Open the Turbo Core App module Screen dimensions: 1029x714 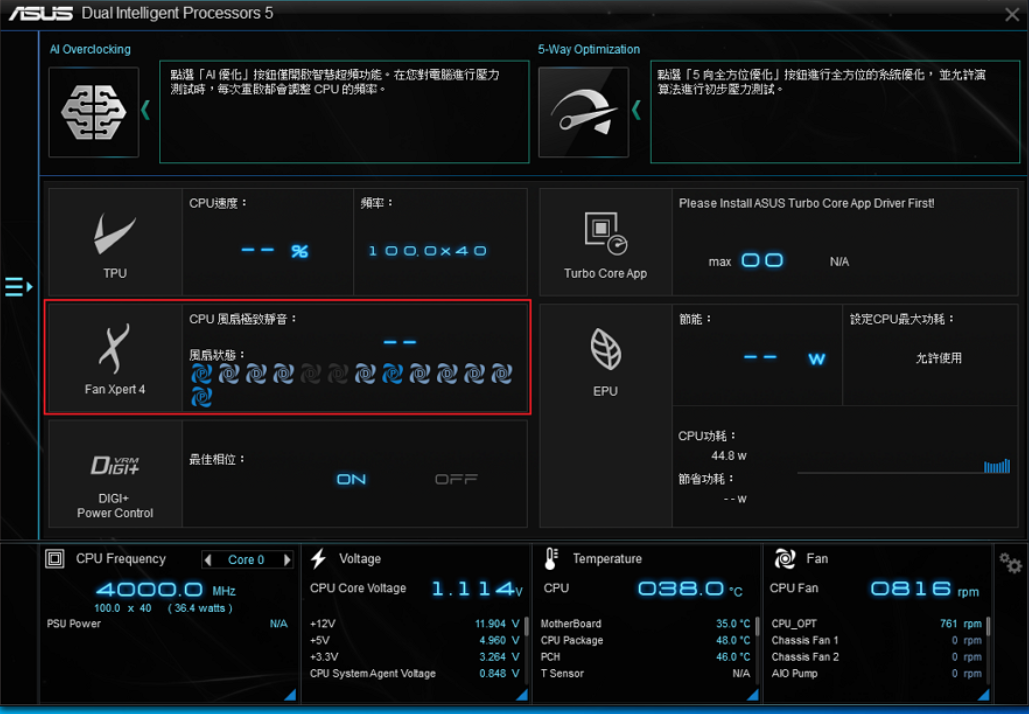(x=605, y=242)
